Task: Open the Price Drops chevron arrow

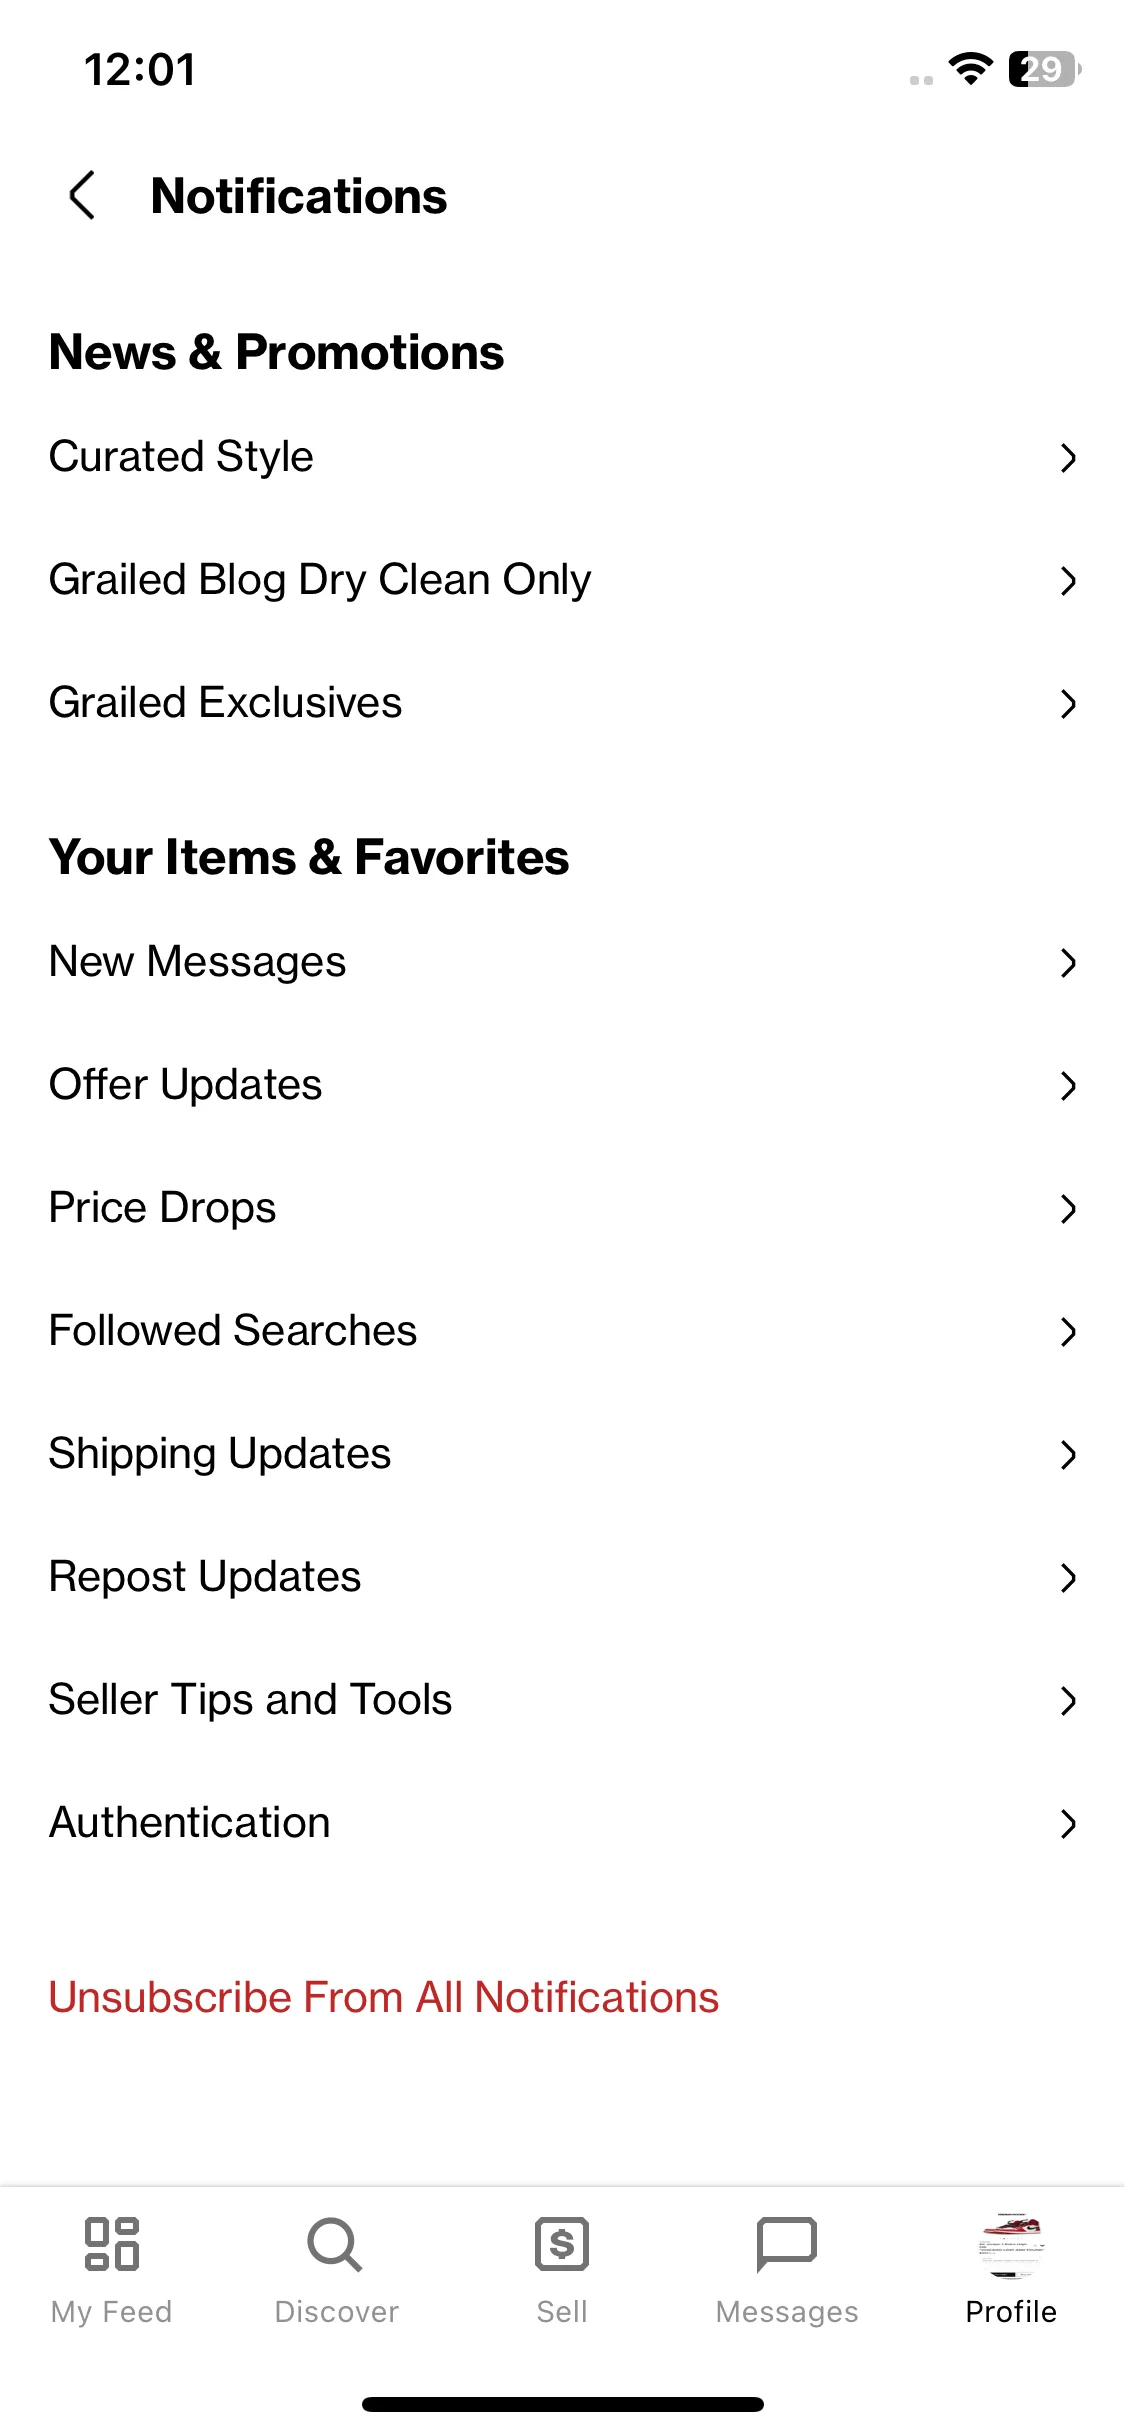Action: point(1068,1209)
